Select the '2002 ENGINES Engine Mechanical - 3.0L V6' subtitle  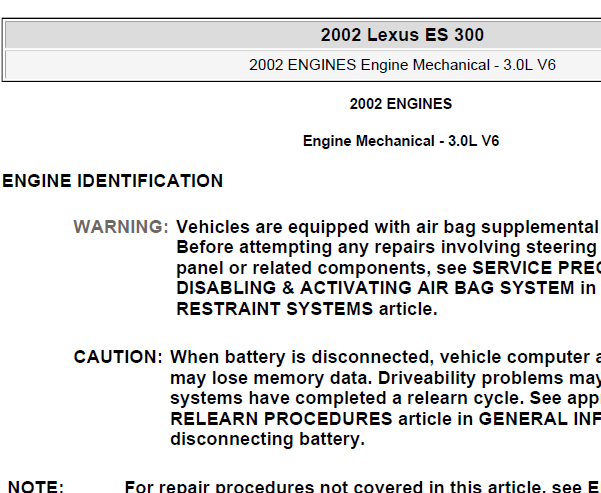click(402, 65)
